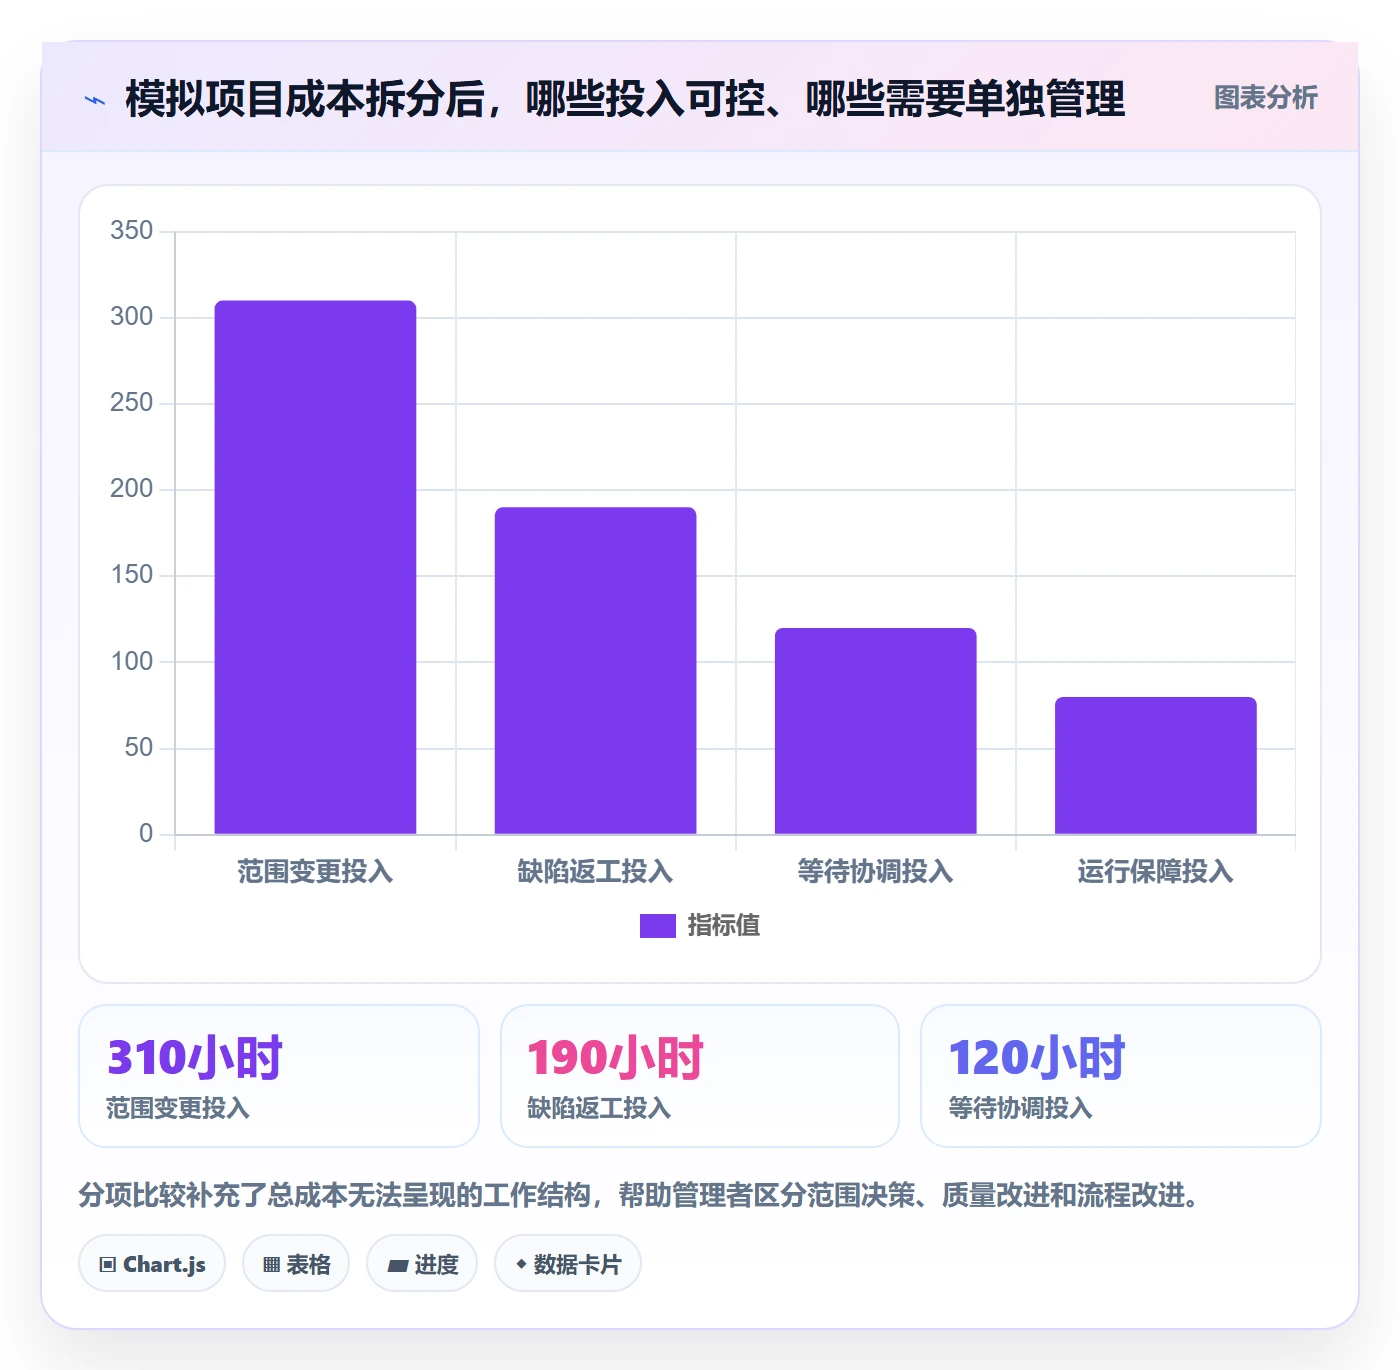Screen dimensions: 1400x1370
Task: Select the 等待协调投入 bar in the chart
Action: tap(875, 731)
